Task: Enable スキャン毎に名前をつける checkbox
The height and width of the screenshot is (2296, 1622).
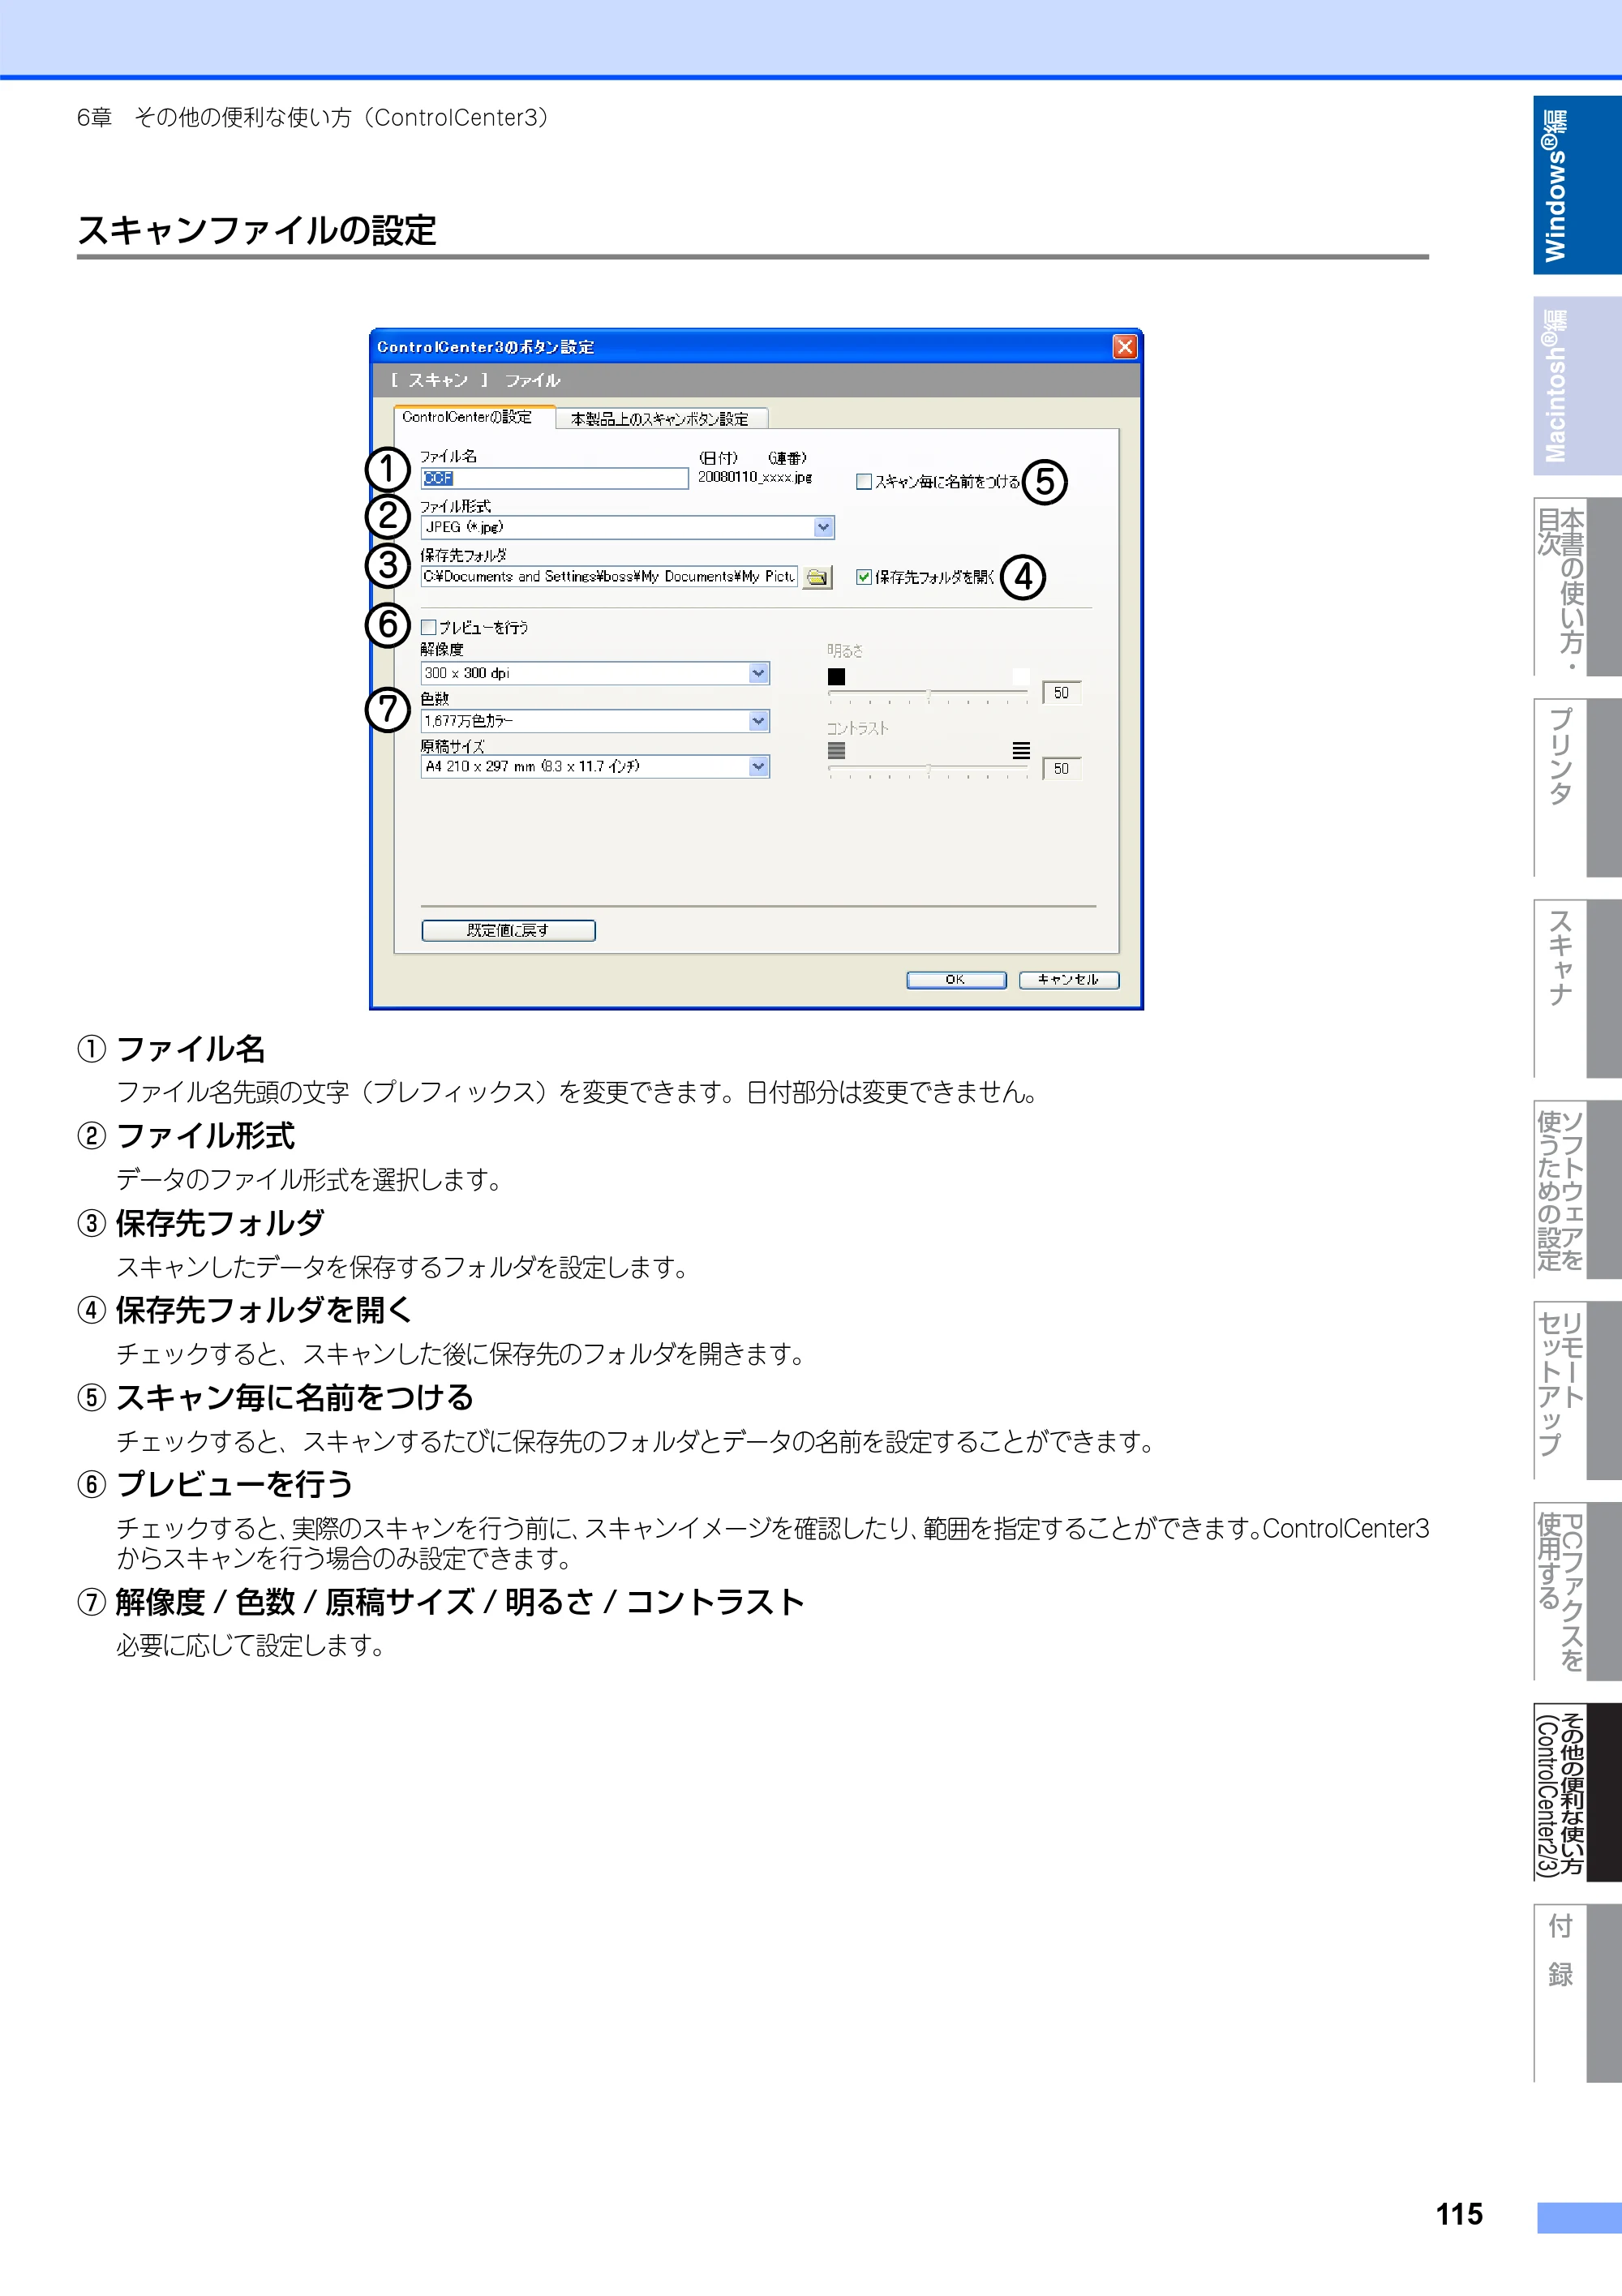Action: (864, 482)
